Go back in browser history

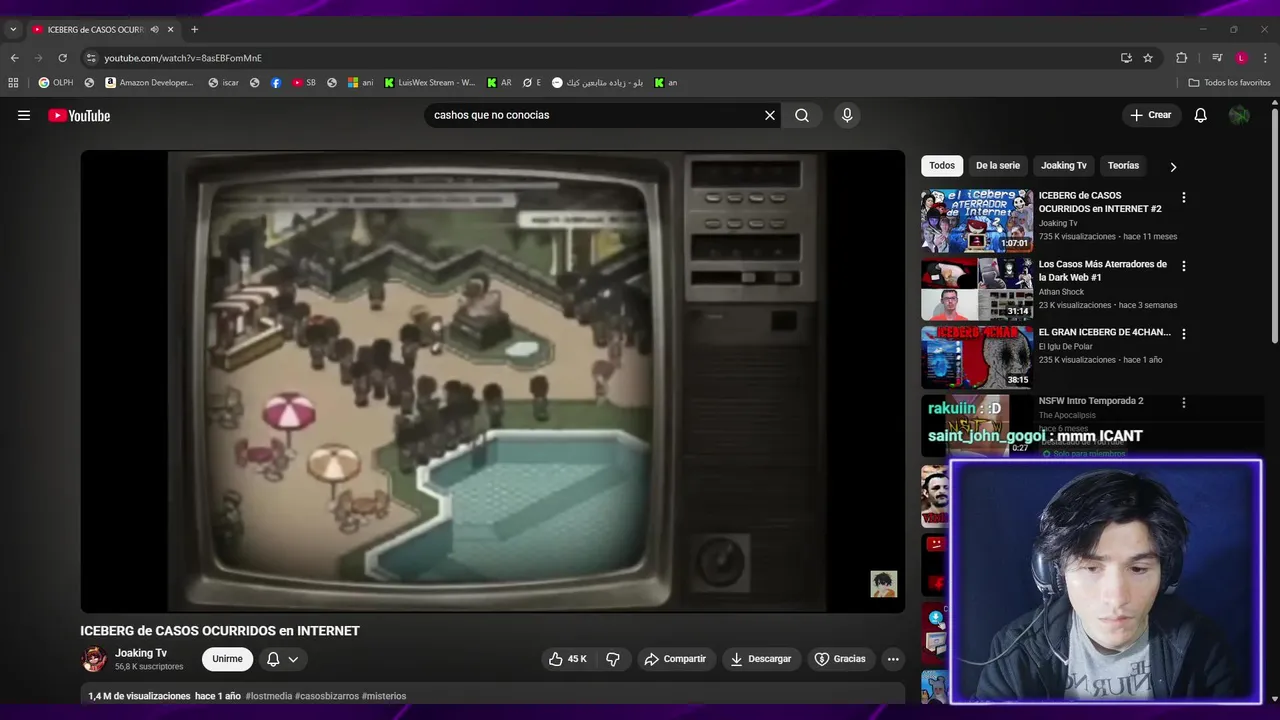pos(14,58)
